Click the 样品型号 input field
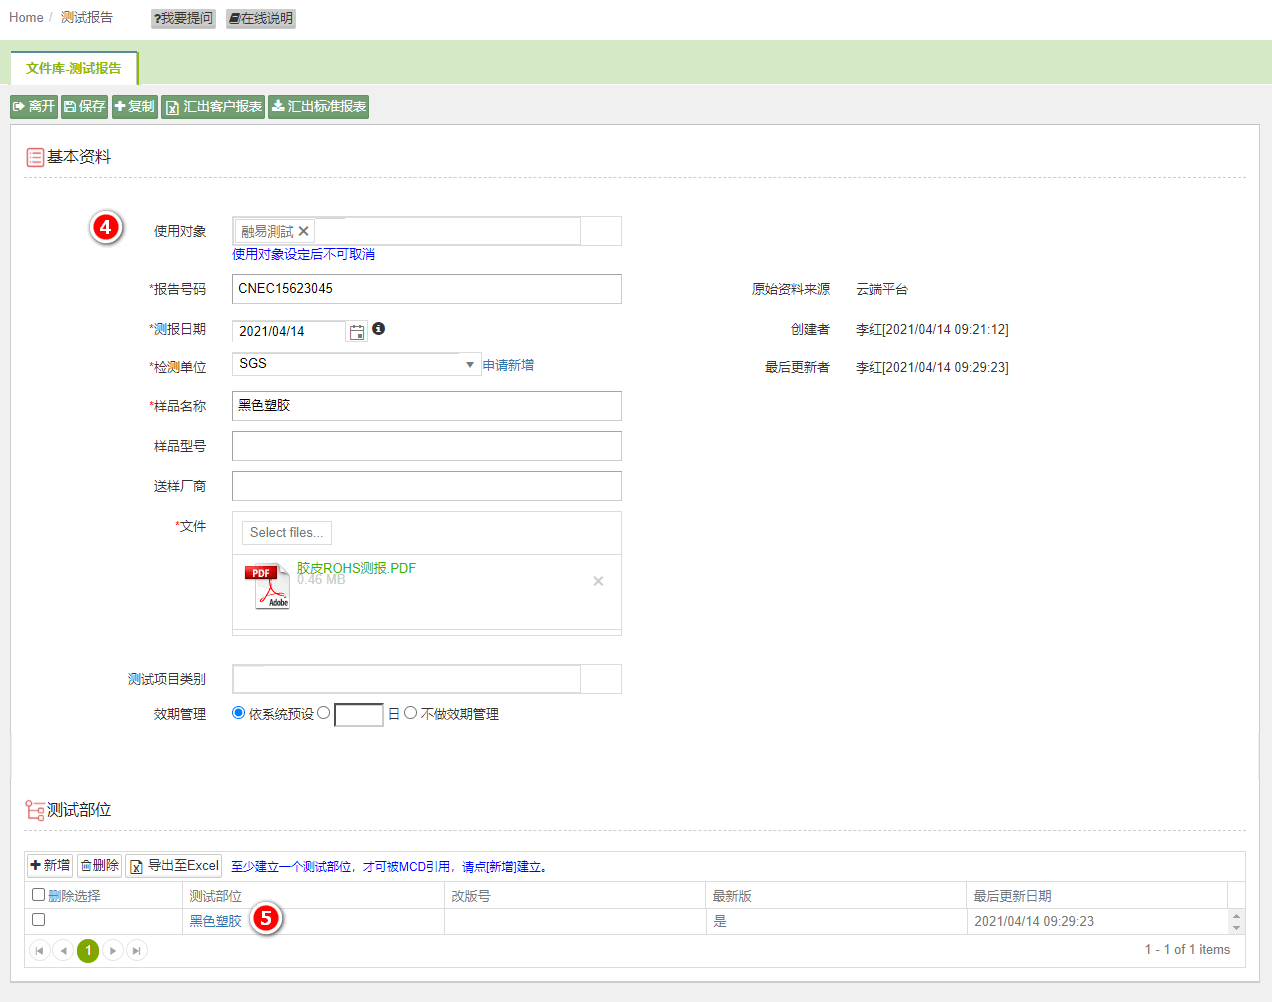 coord(427,446)
